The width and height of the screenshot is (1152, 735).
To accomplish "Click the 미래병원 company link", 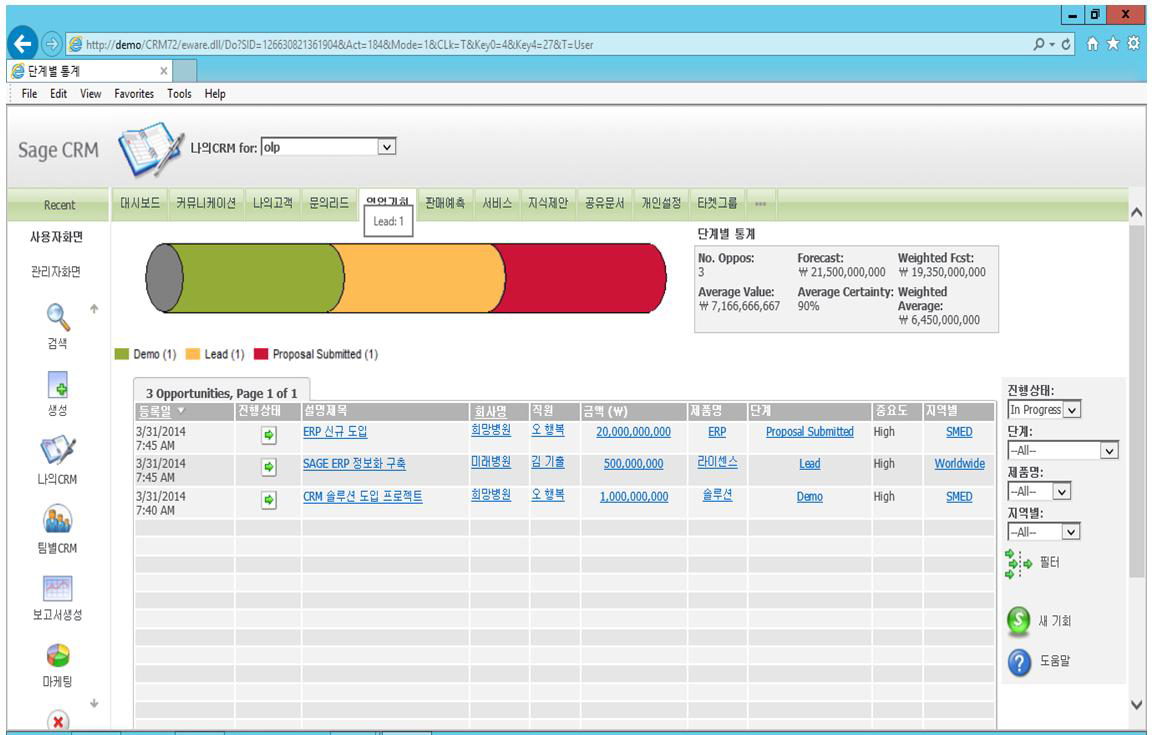I will (491, 462).
